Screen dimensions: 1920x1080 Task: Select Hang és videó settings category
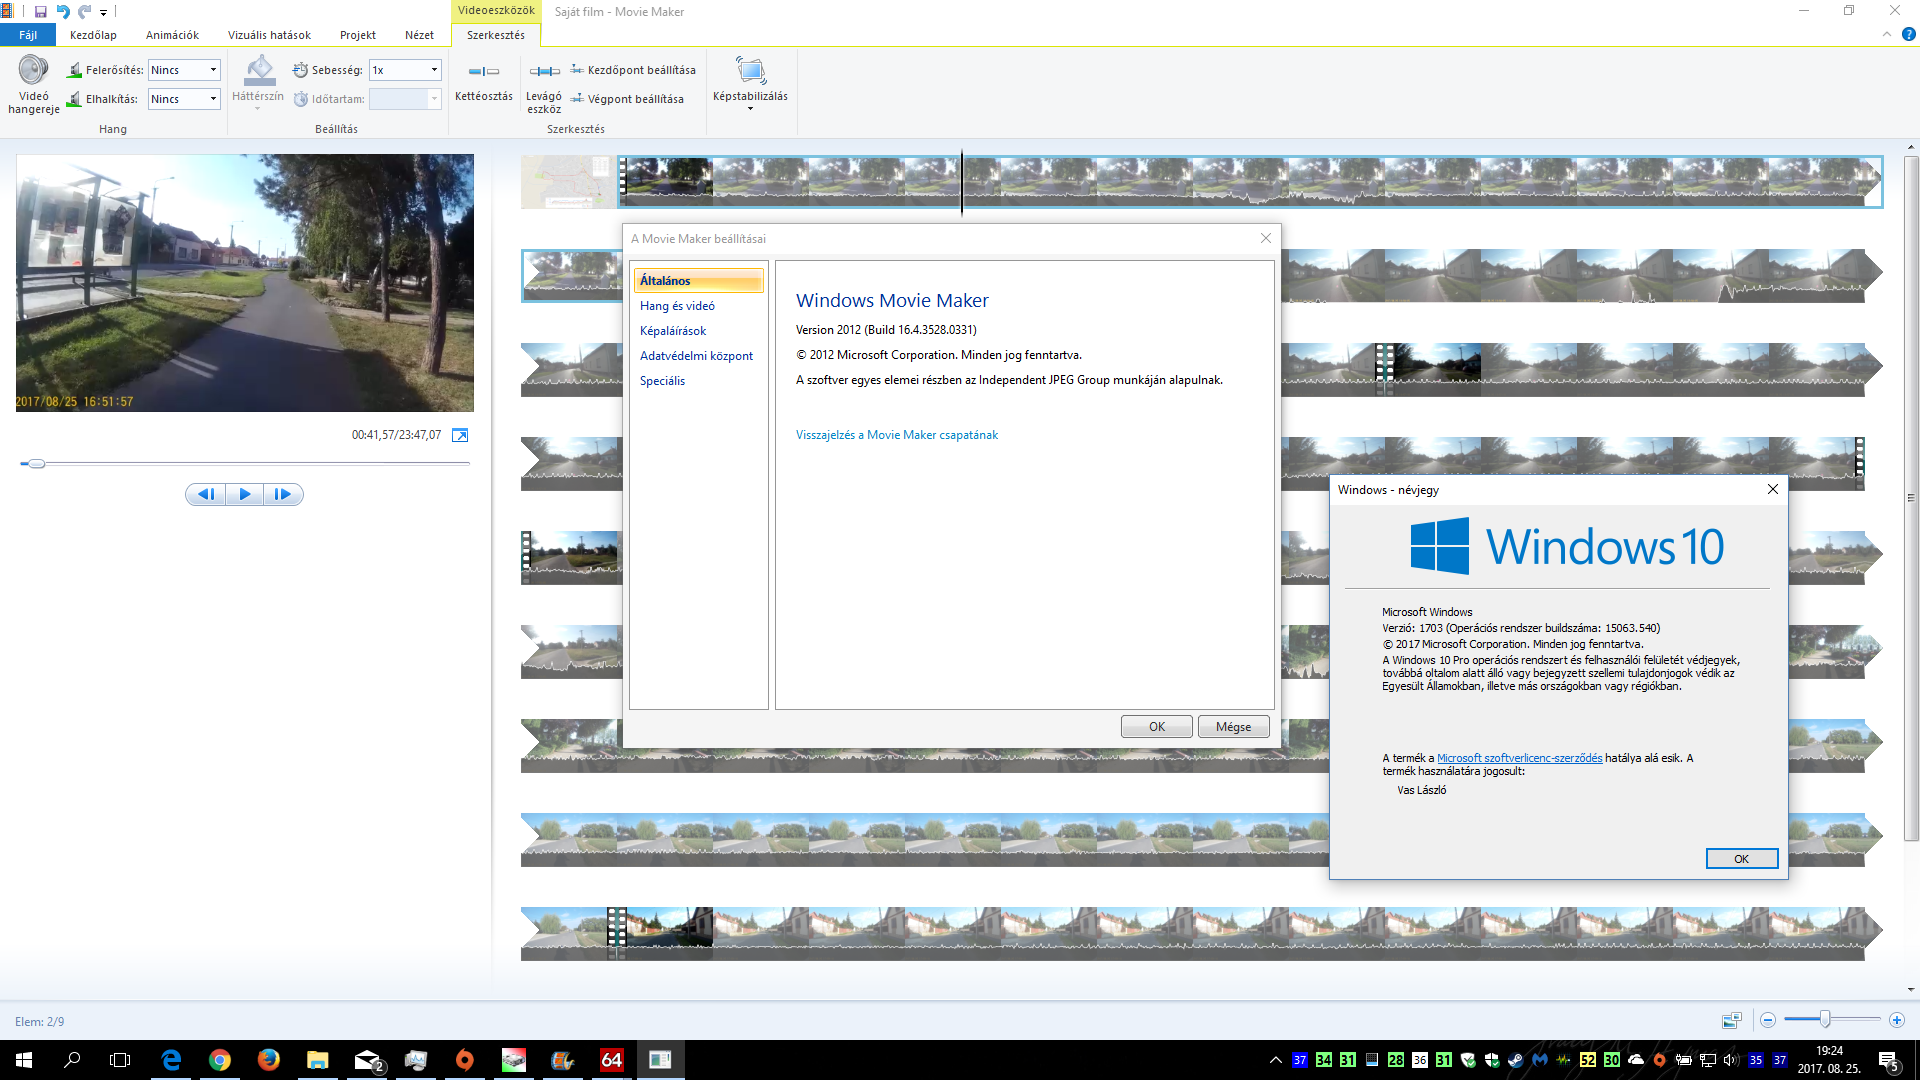click(x=677, y=306)
